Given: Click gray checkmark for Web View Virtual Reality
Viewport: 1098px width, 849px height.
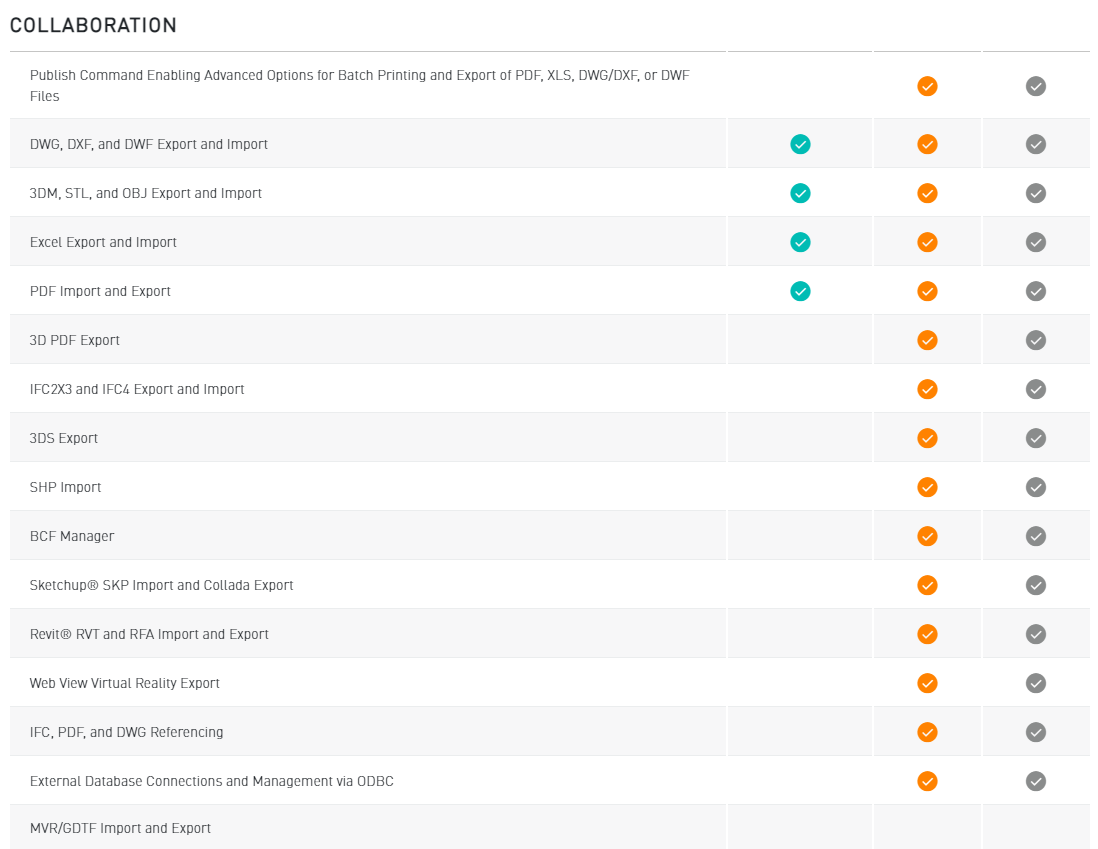Looking at the screenshot, I should click(1036, 683).
